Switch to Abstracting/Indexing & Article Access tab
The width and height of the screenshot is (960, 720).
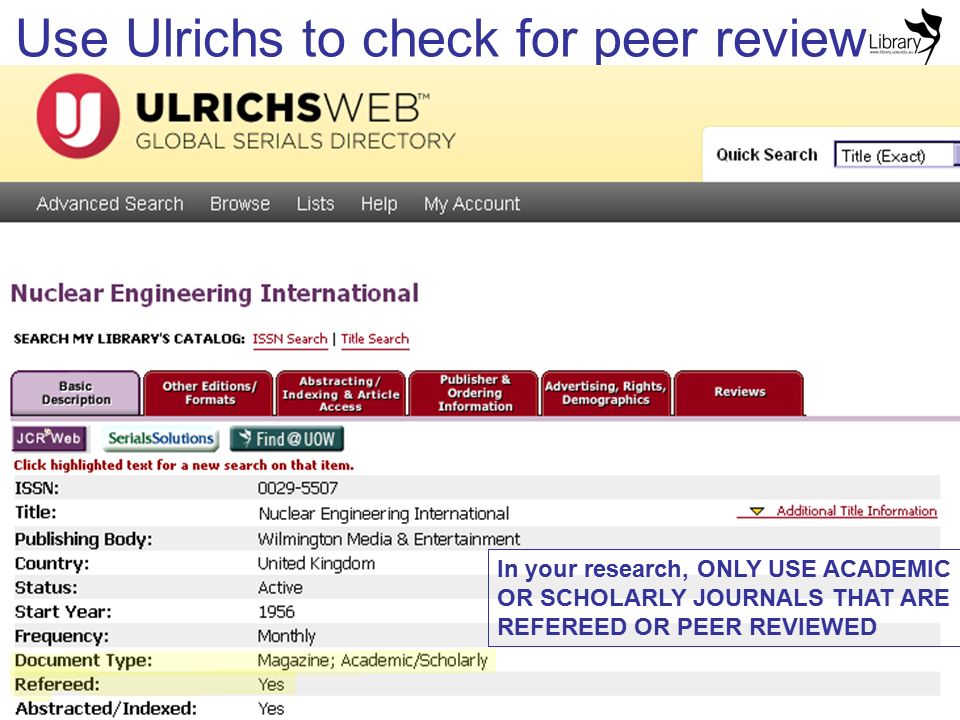(x=341, y=393)
